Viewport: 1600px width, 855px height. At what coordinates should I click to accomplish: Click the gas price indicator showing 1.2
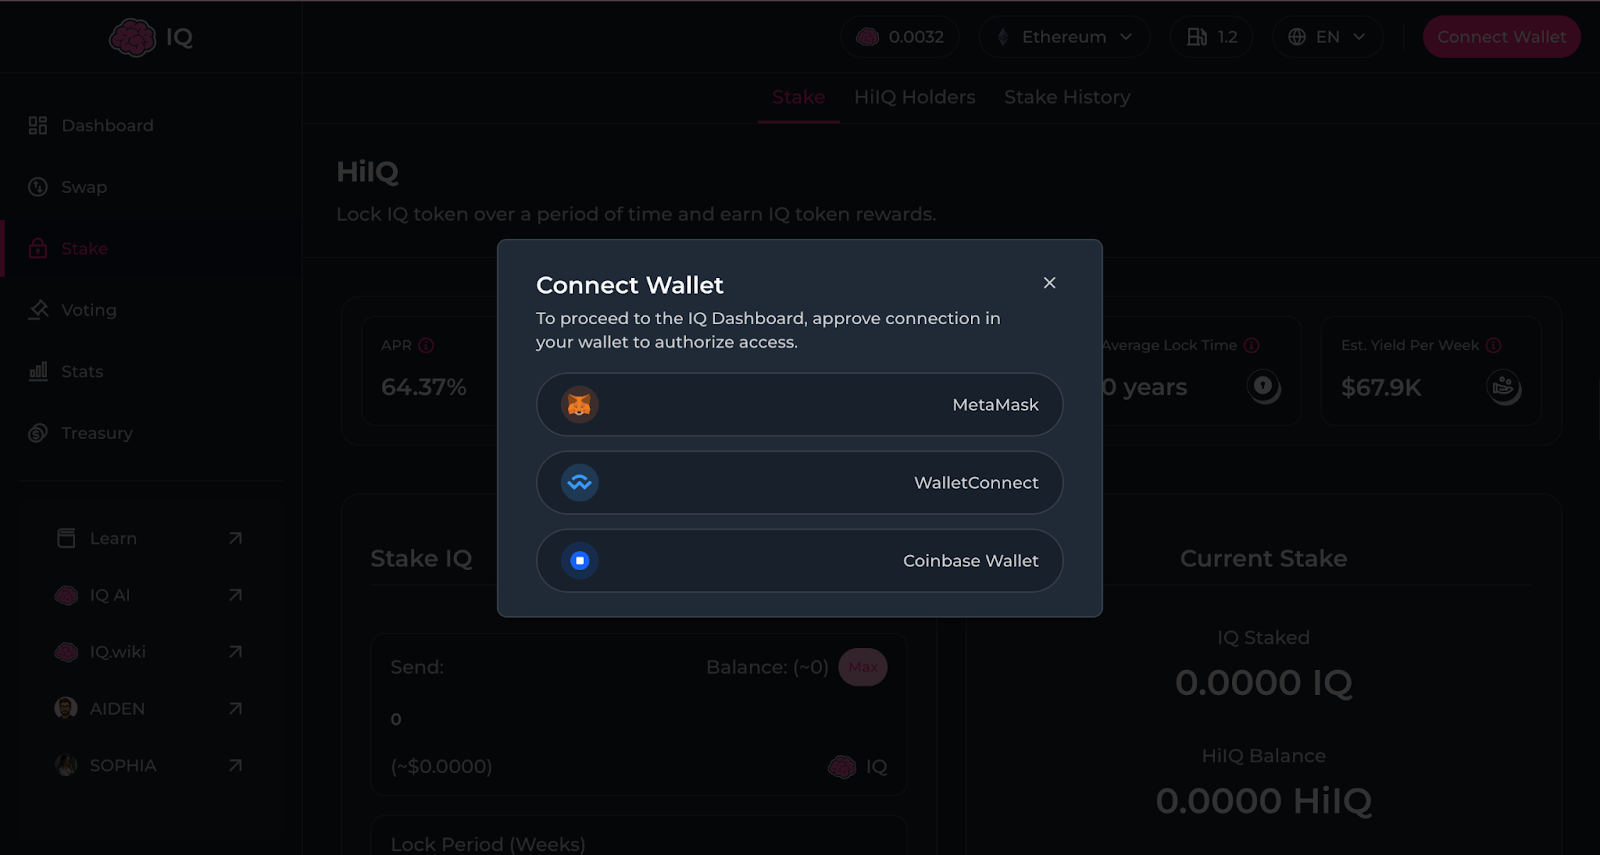pyautogui.click(x=1211, y=37)
